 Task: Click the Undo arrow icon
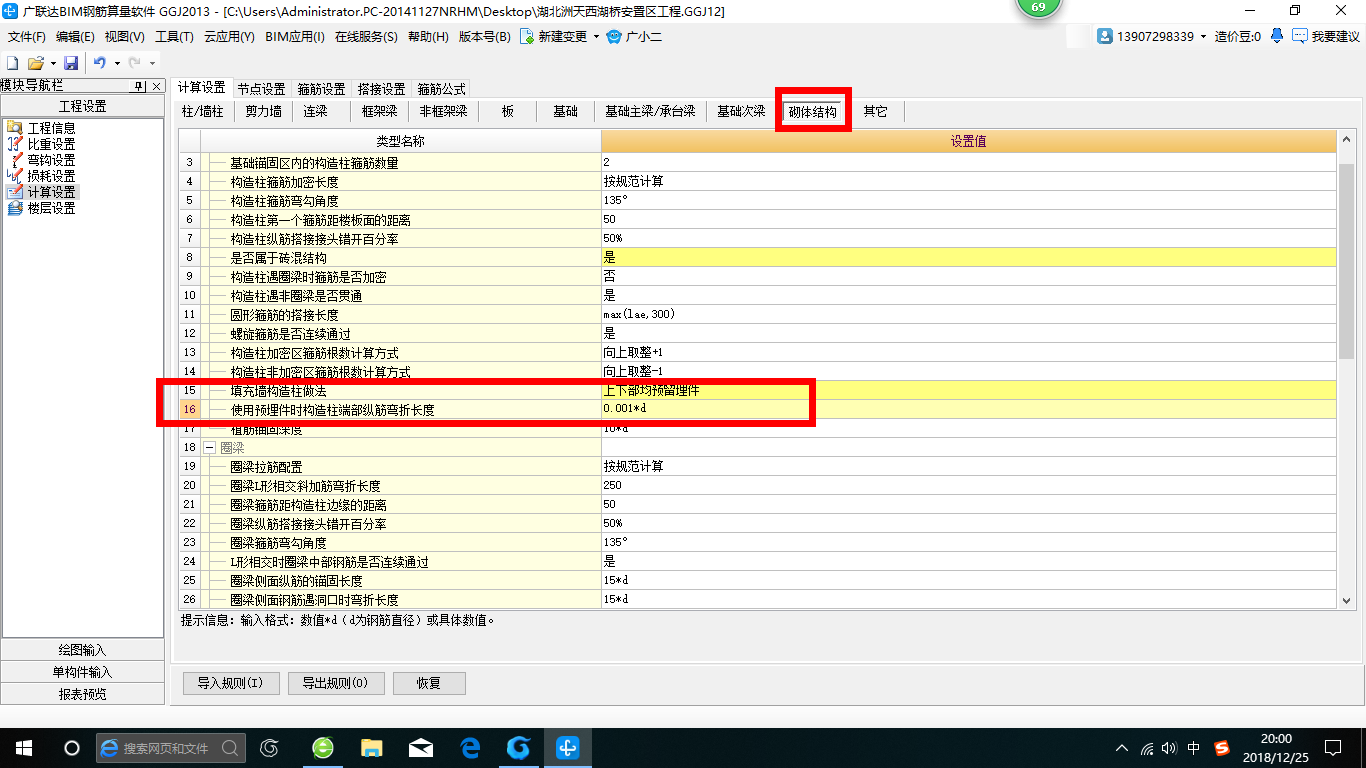tap(100, 63)
